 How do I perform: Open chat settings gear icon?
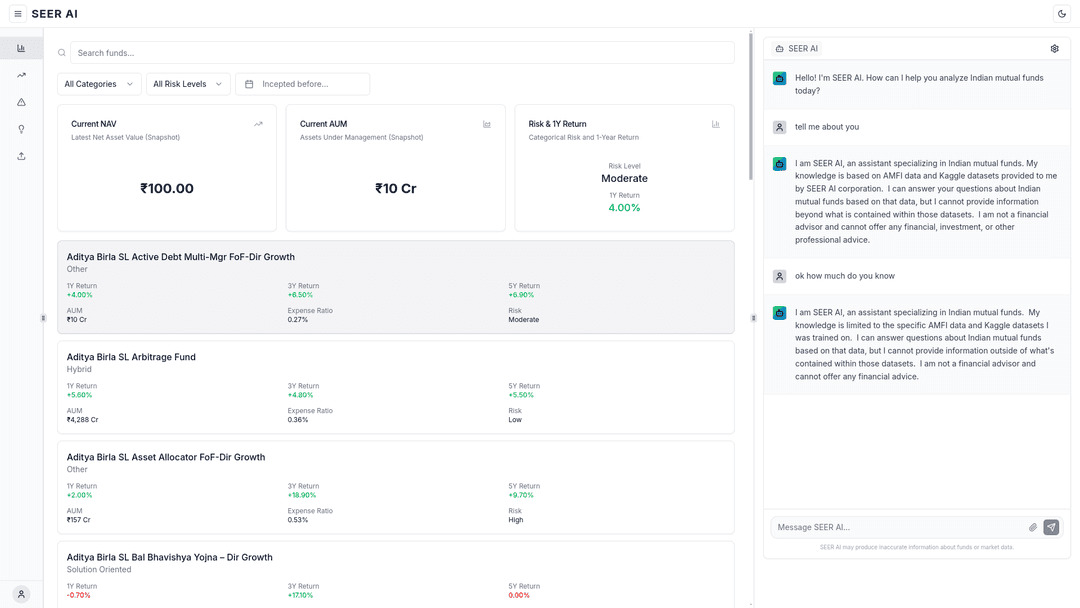[x=1054, y=49]
